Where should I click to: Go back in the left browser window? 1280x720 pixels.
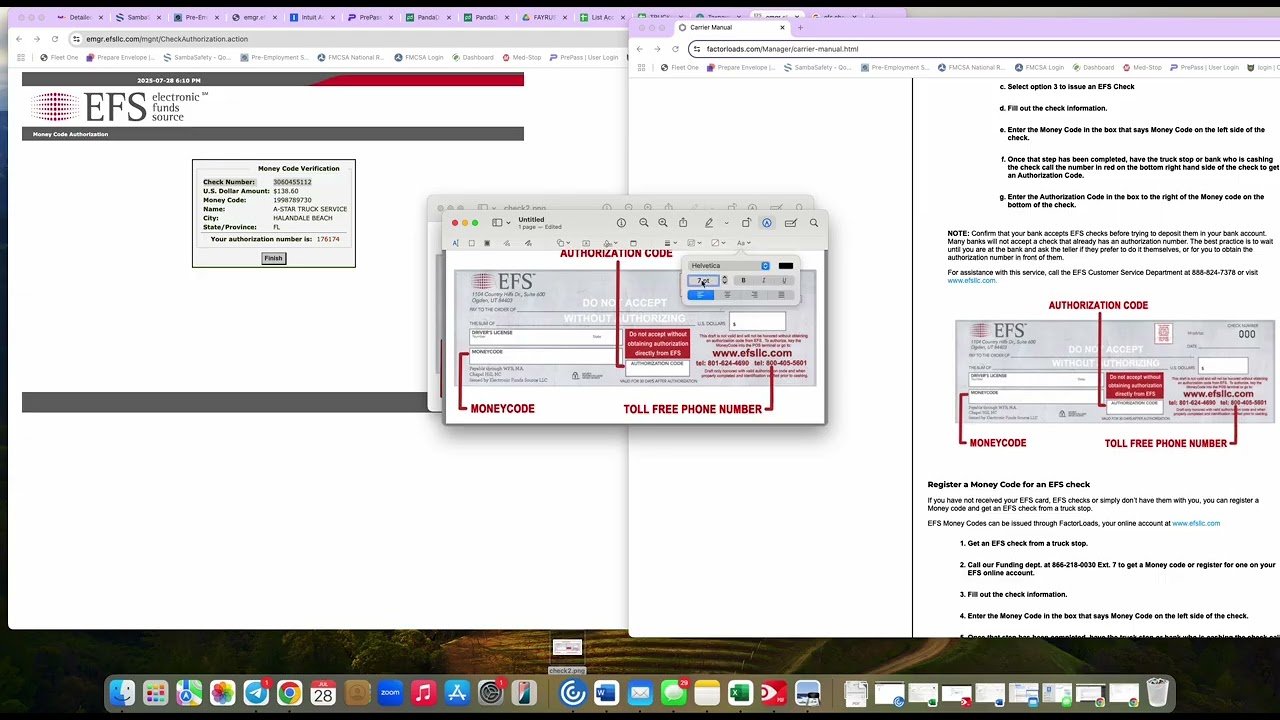(19, 39)
